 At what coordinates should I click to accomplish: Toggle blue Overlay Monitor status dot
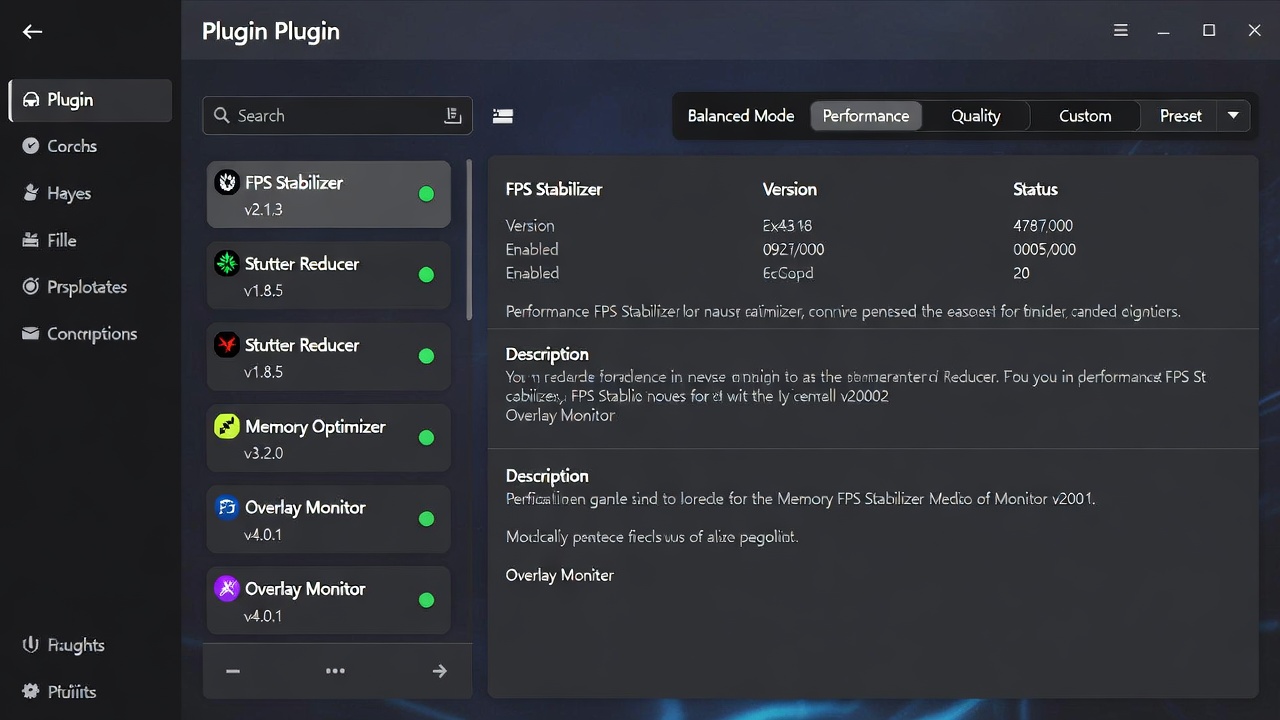pyautogui.click(x=426, y=519)
